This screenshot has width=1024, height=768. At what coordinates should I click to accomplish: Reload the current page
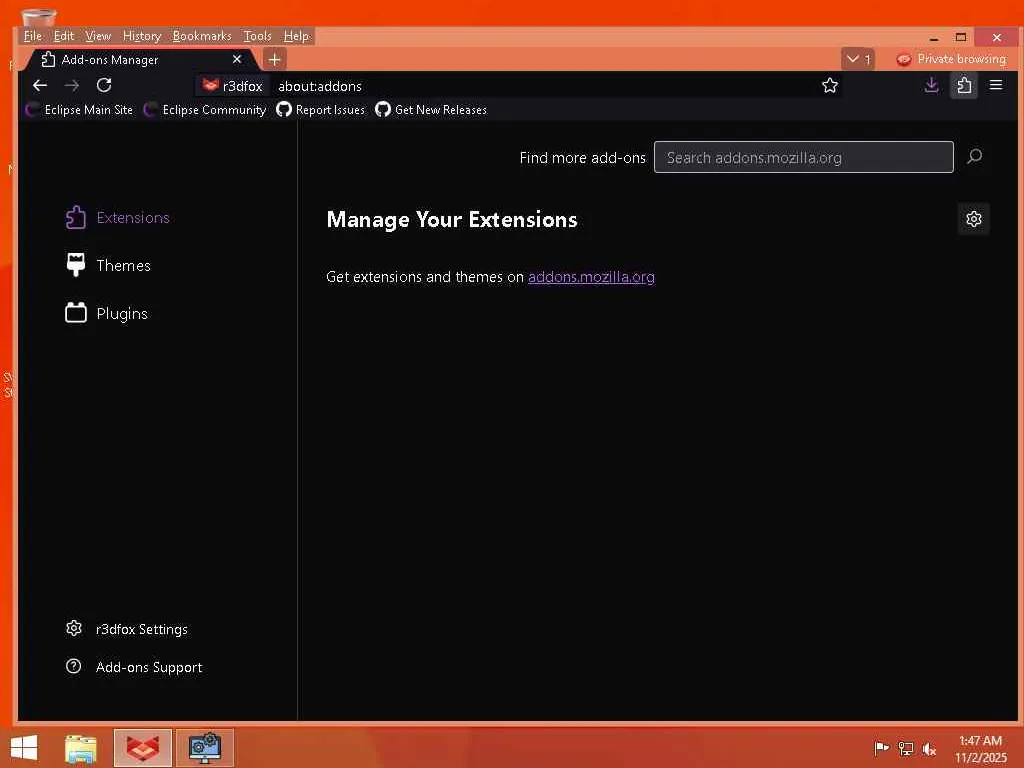click(x=104, y=86)
